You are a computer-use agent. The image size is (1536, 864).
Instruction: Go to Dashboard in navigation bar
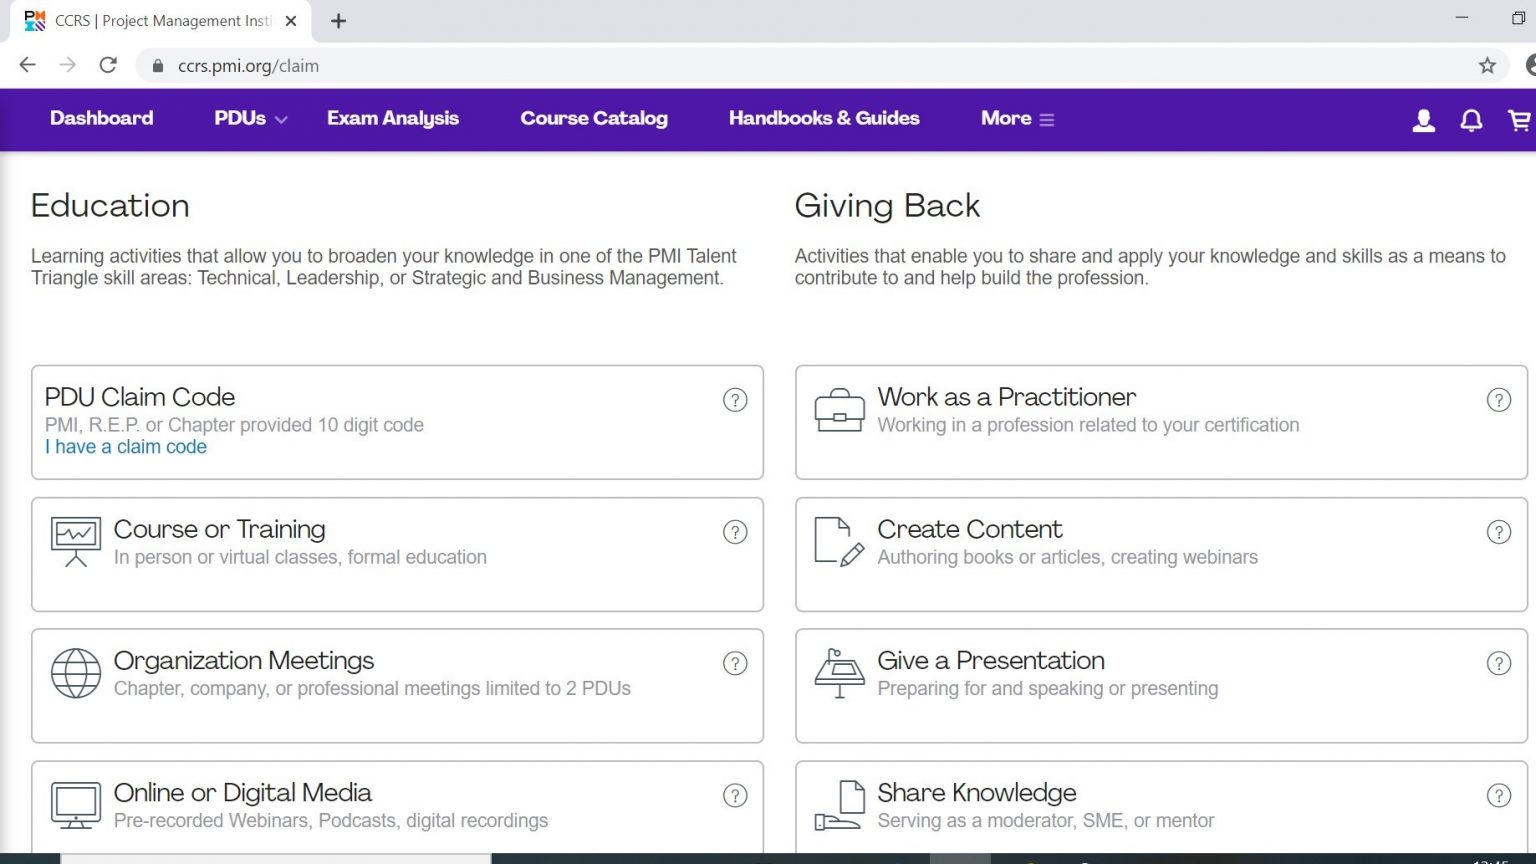pos(102,118)
